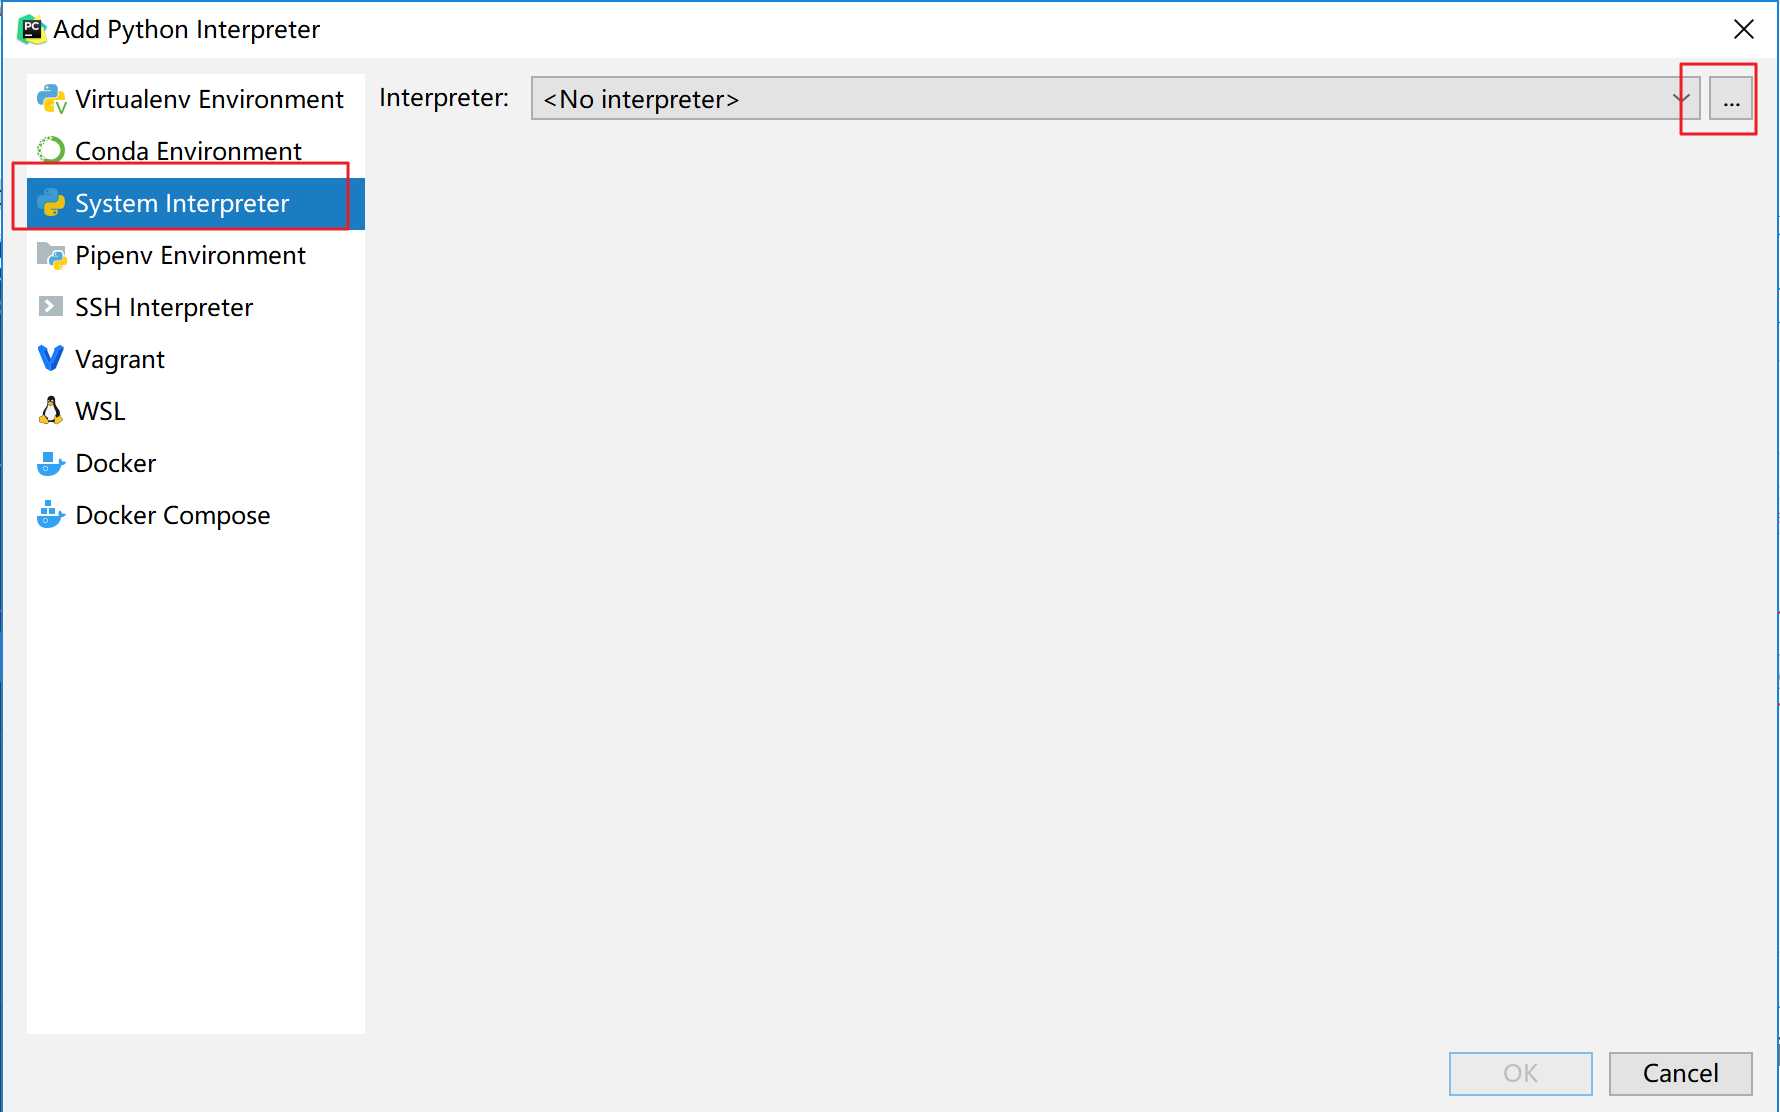
Task: Choose System Interpreter in the list
Action: (196, 203)
